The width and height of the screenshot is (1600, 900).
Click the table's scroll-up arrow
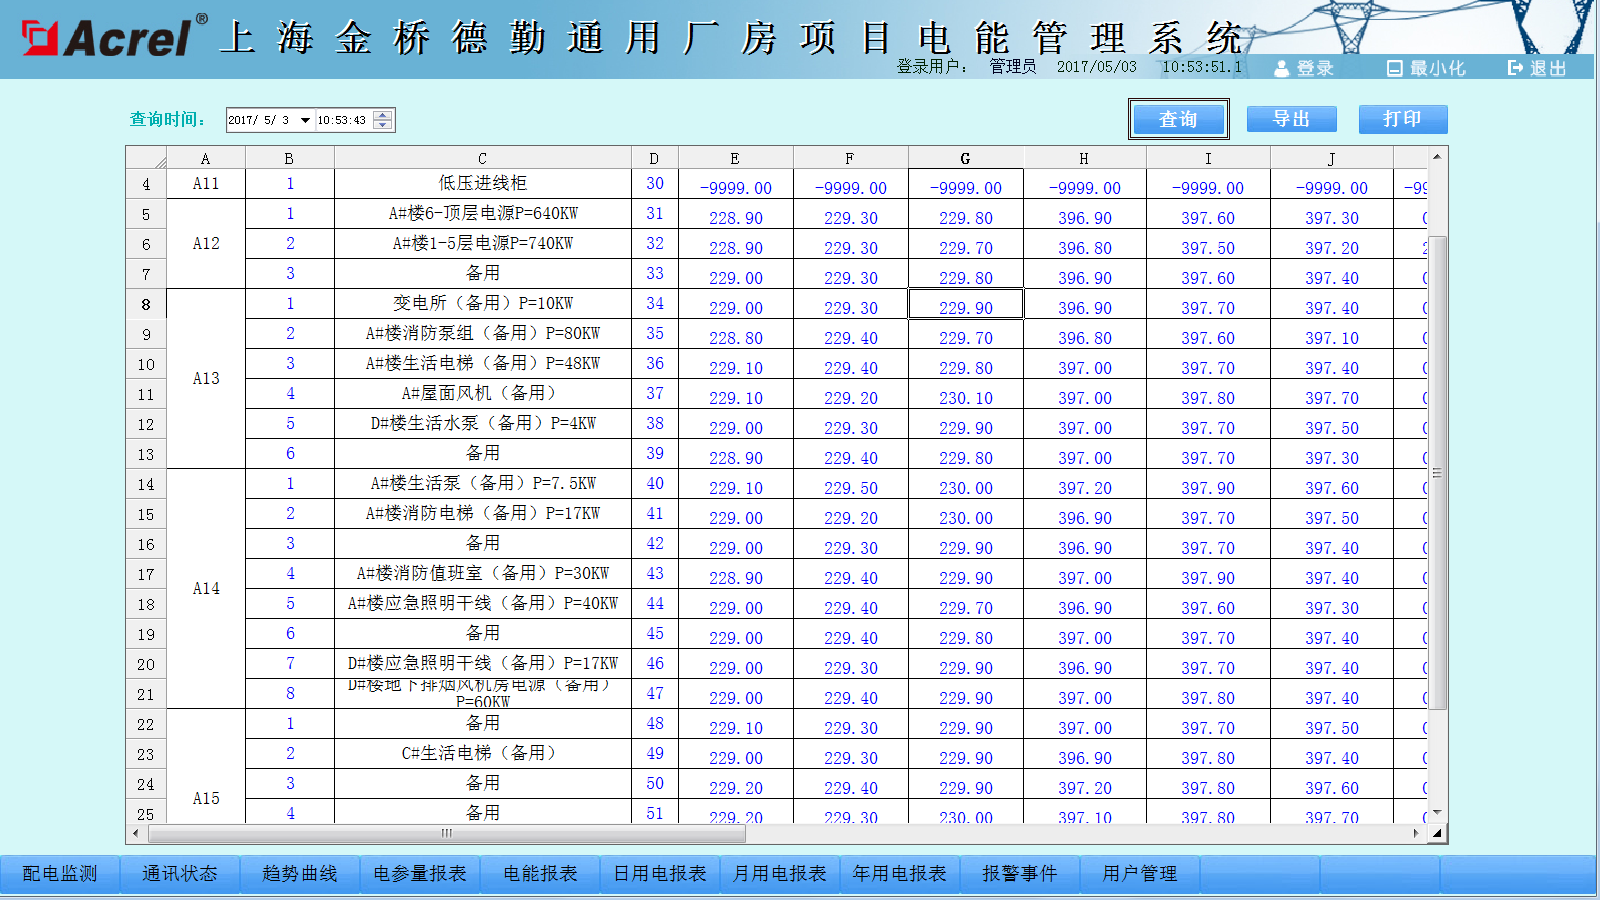point(1437,157)
